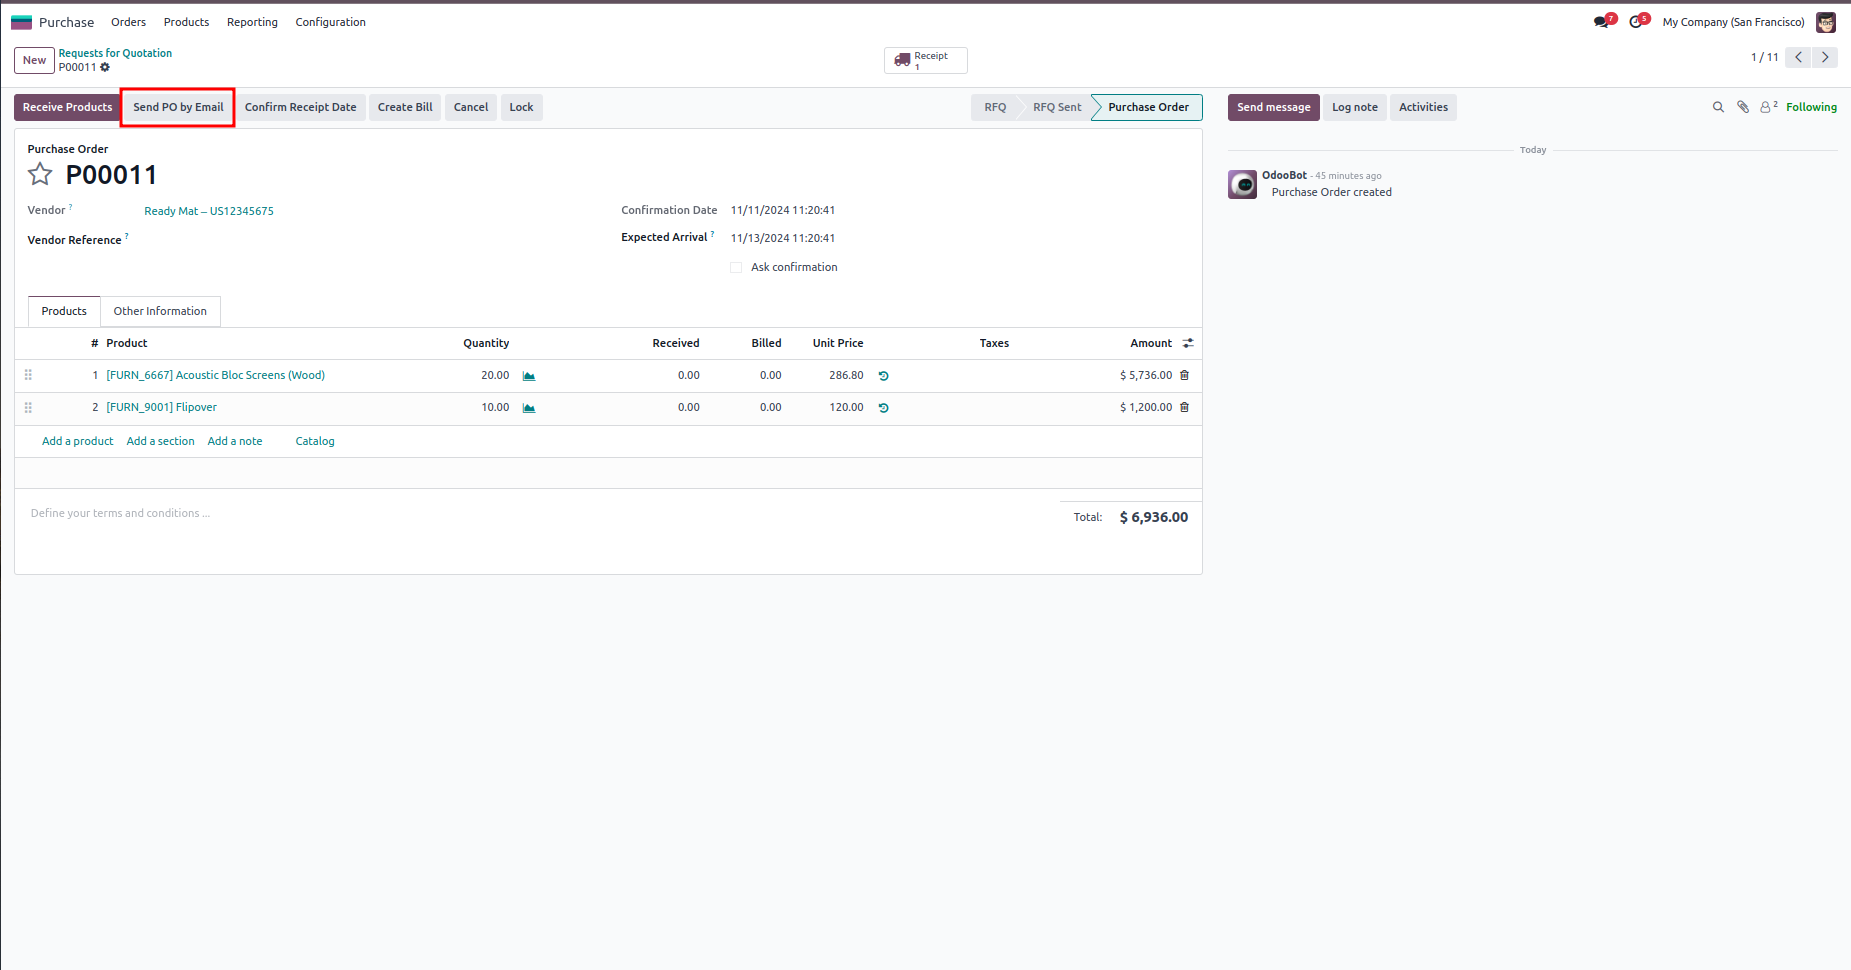Open forecast chart icon for Flipover row
Screen dimensions: 1851x970
pos(529,408)
